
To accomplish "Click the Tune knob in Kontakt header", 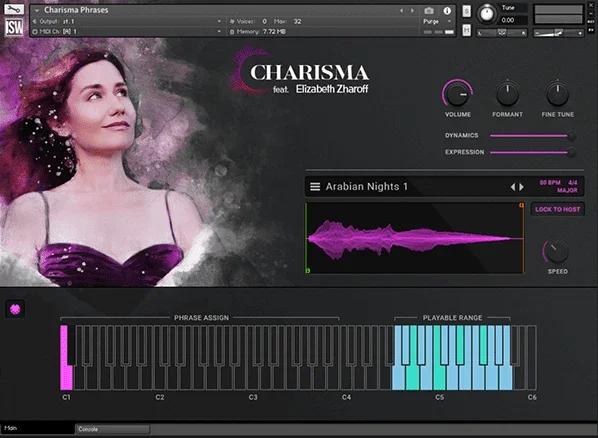I will click(x=487, y=14).
